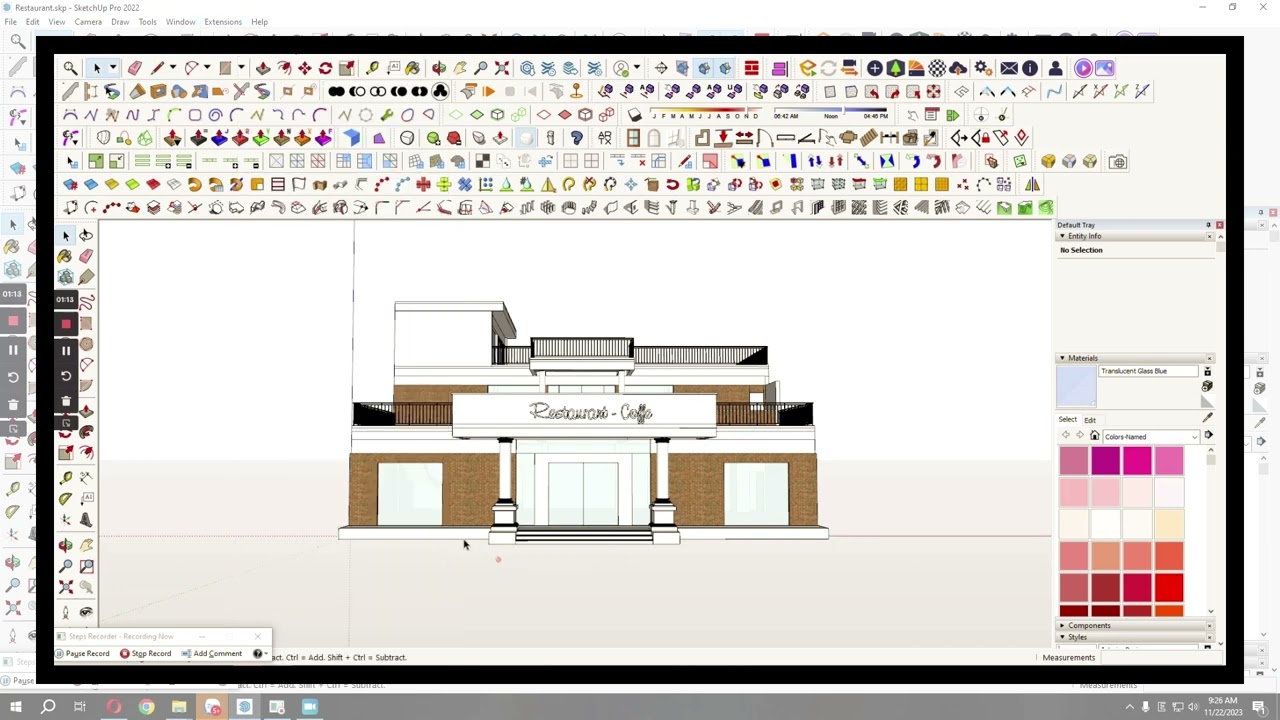Activate the Pan hand tool
The width and height of the screenshot is (1280, 720).
(x=460, y=68)
